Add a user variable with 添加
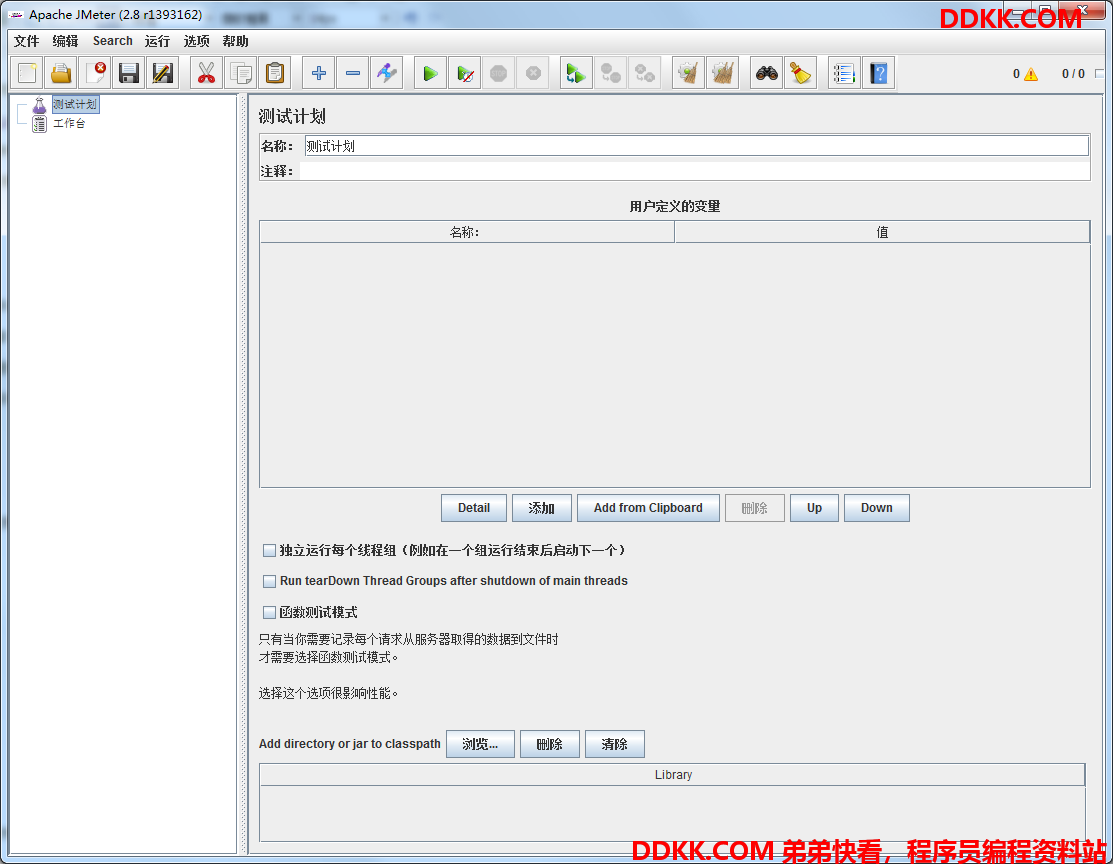This screenshot has width=1113, height=864. pyautogui.click(x=542, y=508)
